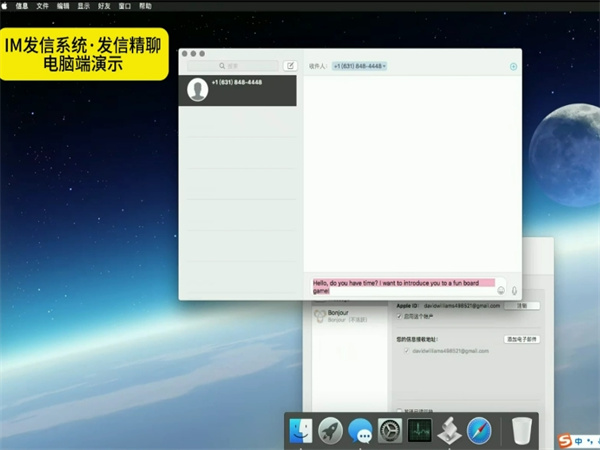Click the 注销 sign out button
600x450 pixels.
point(521,305)
